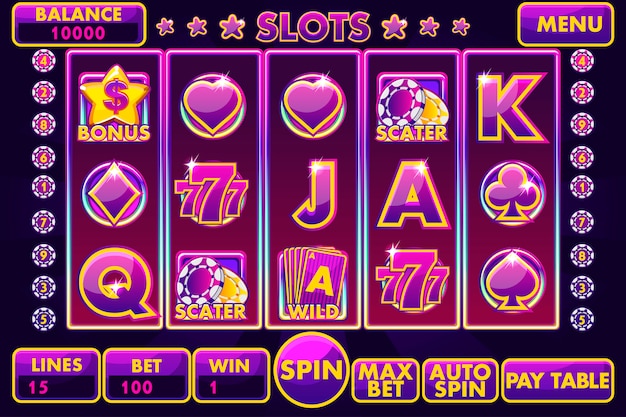Click the Bonus star symbol

(115, 104)
